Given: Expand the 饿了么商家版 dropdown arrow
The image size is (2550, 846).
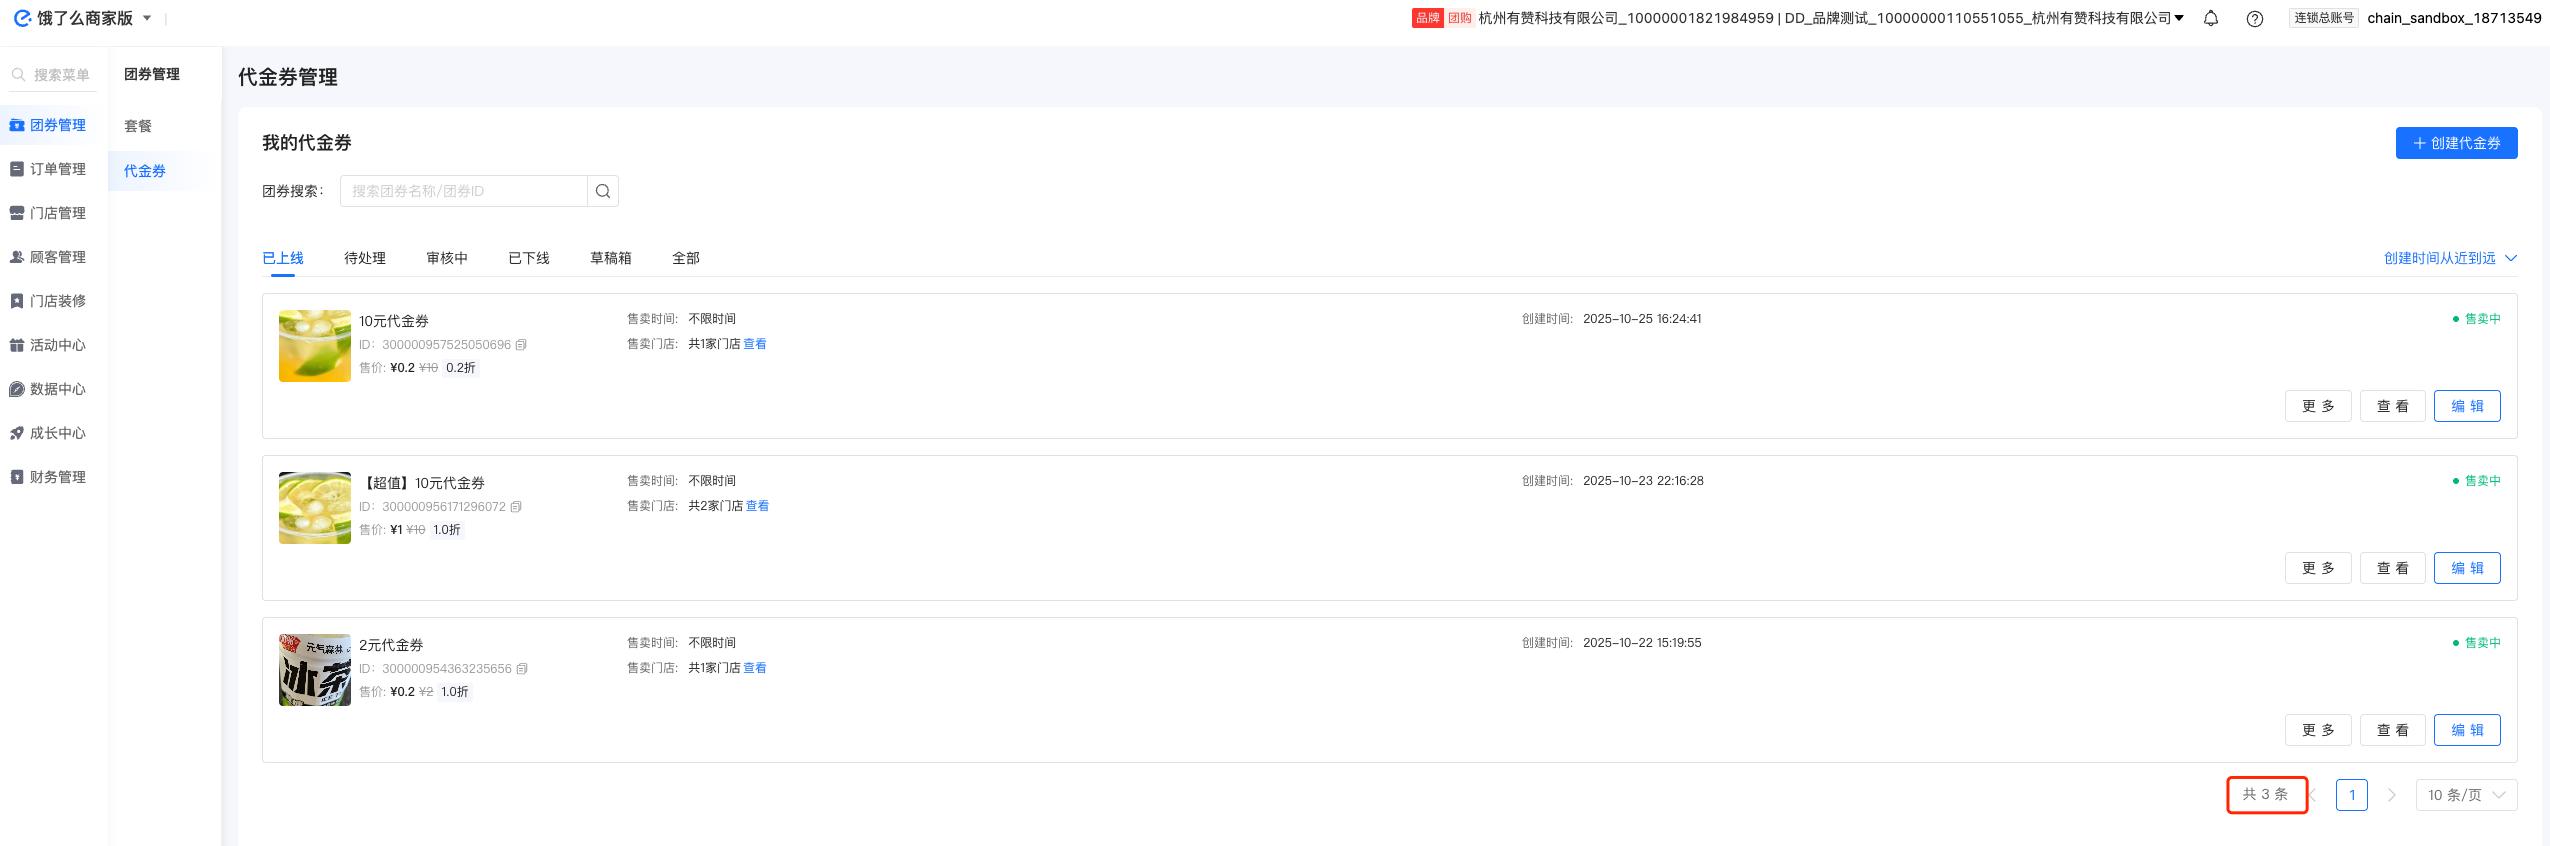Looking at the screenshot, I should click(x=147, y=18).
